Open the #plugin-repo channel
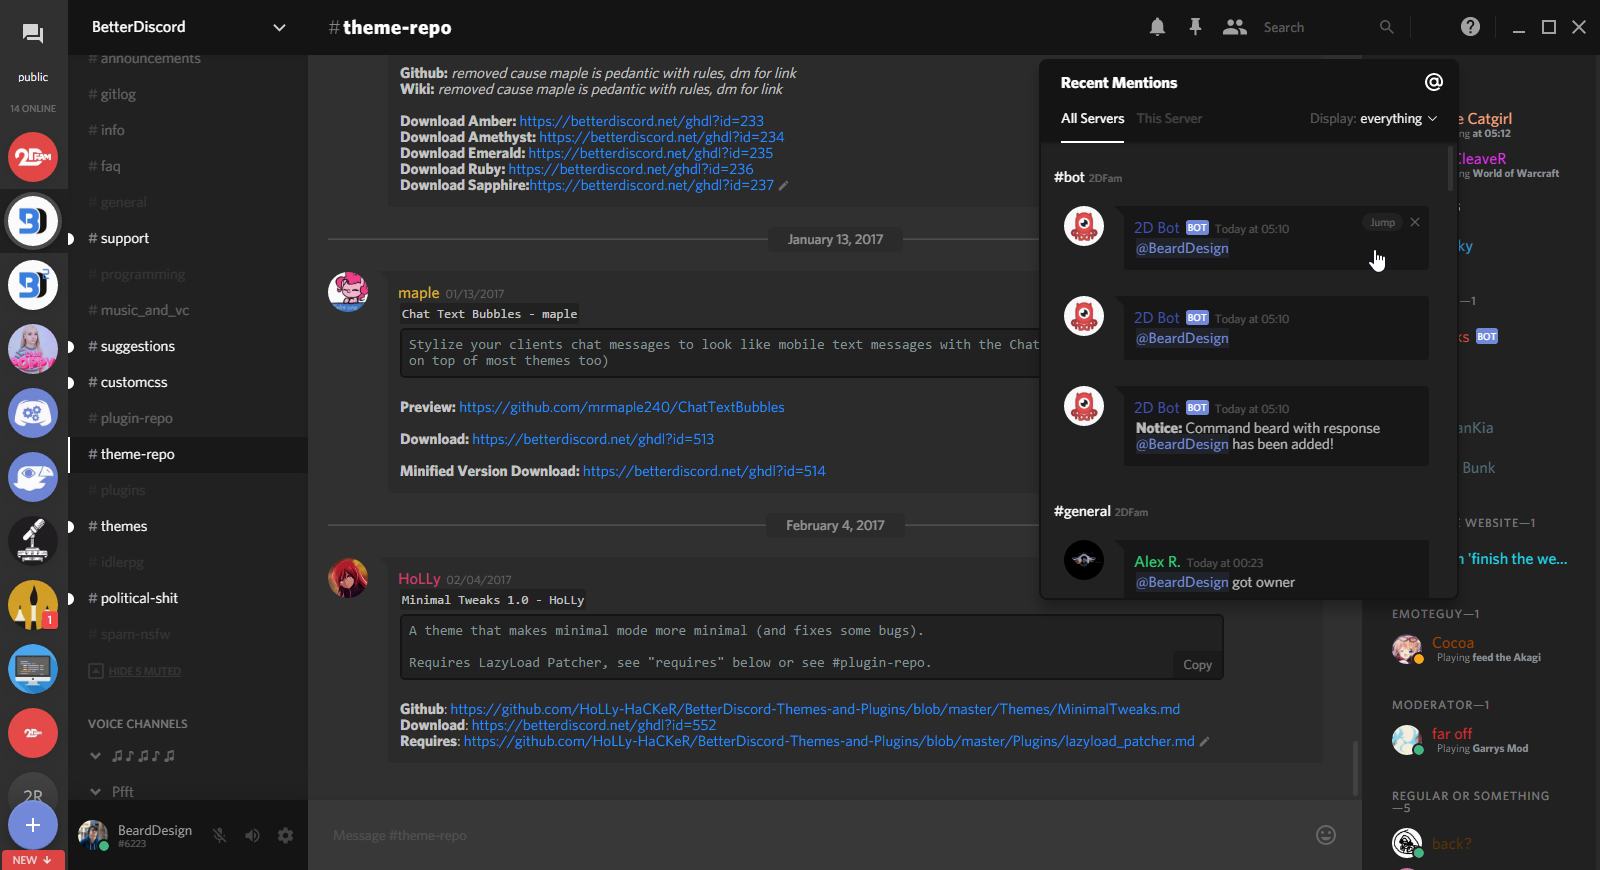 188,418
